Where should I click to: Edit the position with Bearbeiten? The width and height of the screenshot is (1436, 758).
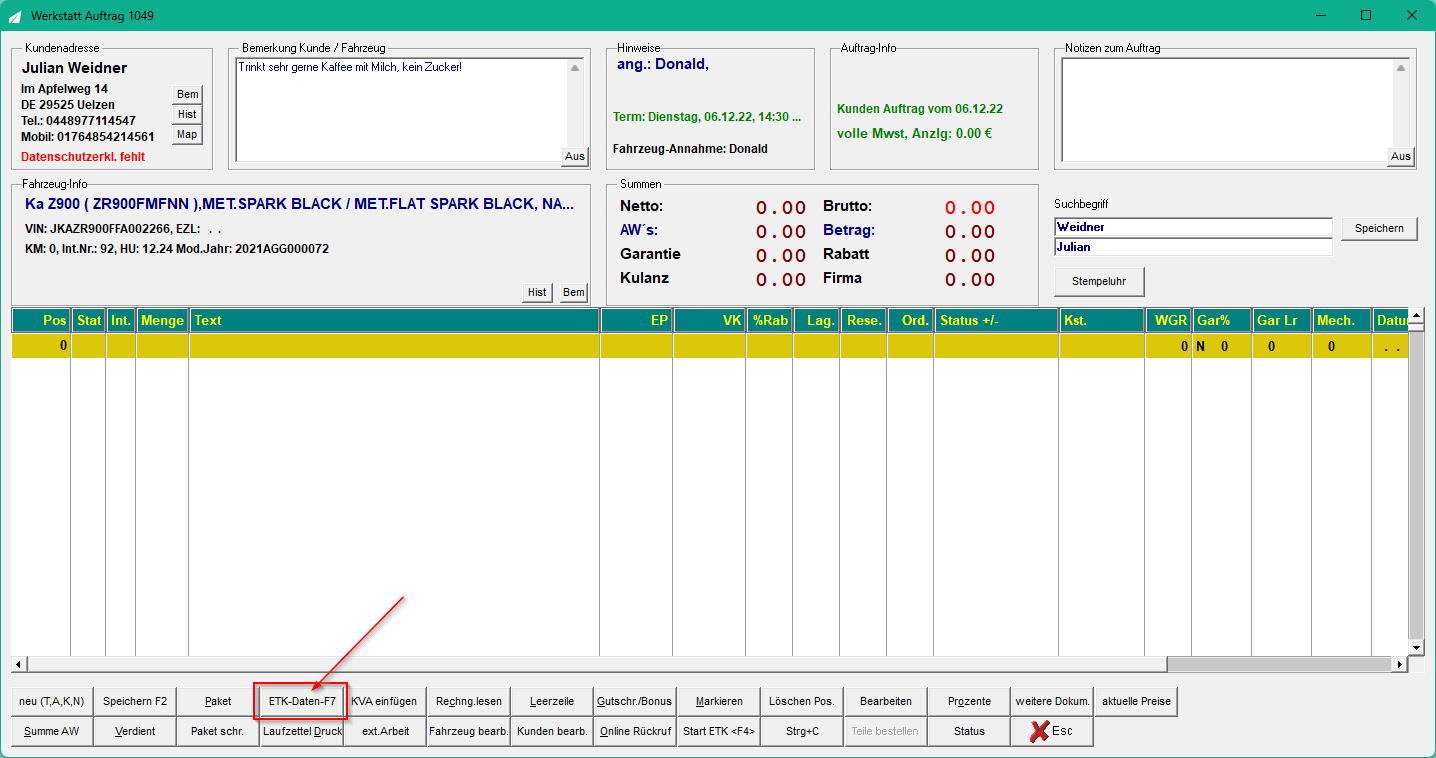click(x=885, y=701)
